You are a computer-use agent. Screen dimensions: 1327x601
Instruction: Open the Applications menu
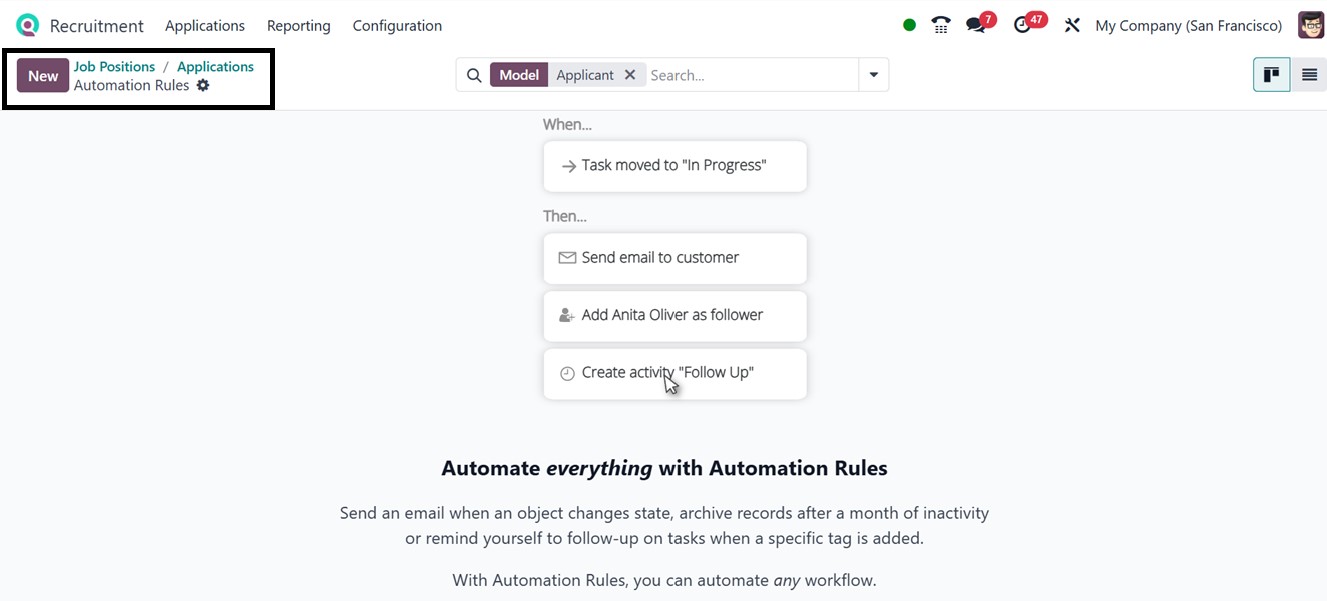[x=205, y=25]
